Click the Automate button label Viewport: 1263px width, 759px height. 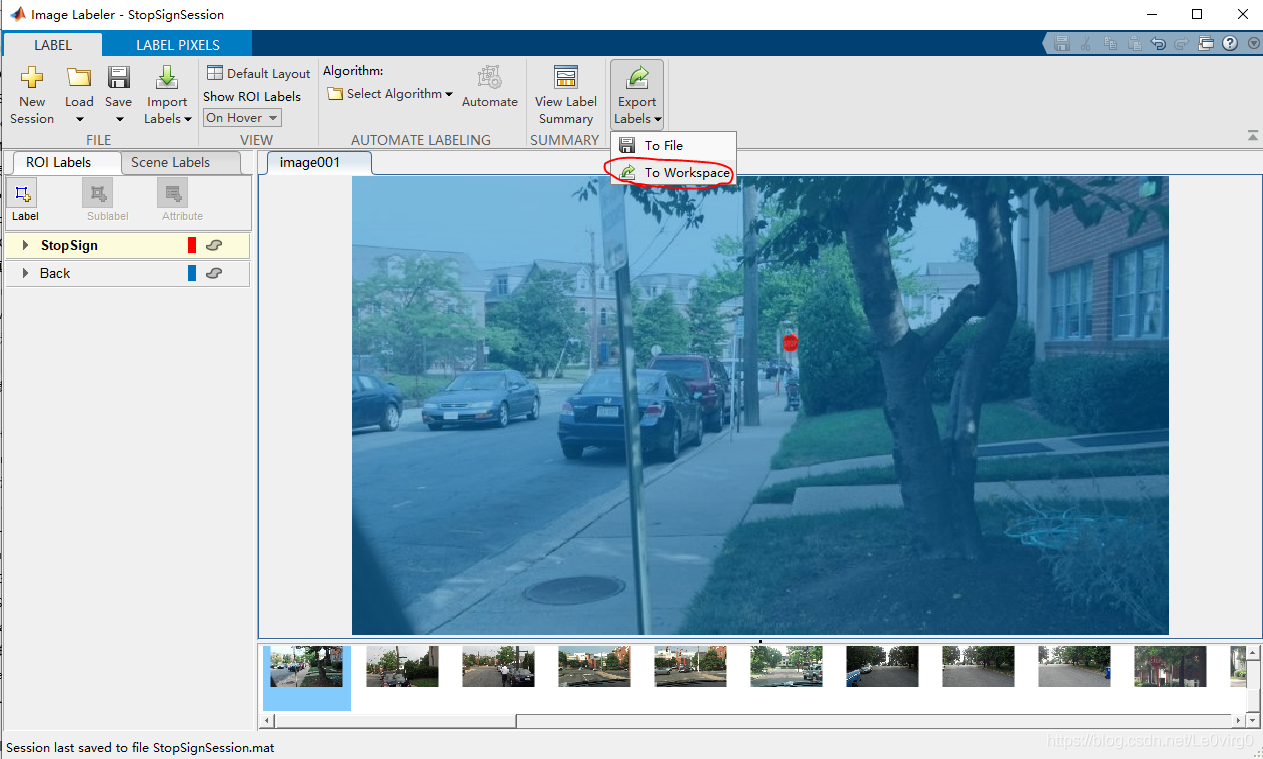pos(490,102)
